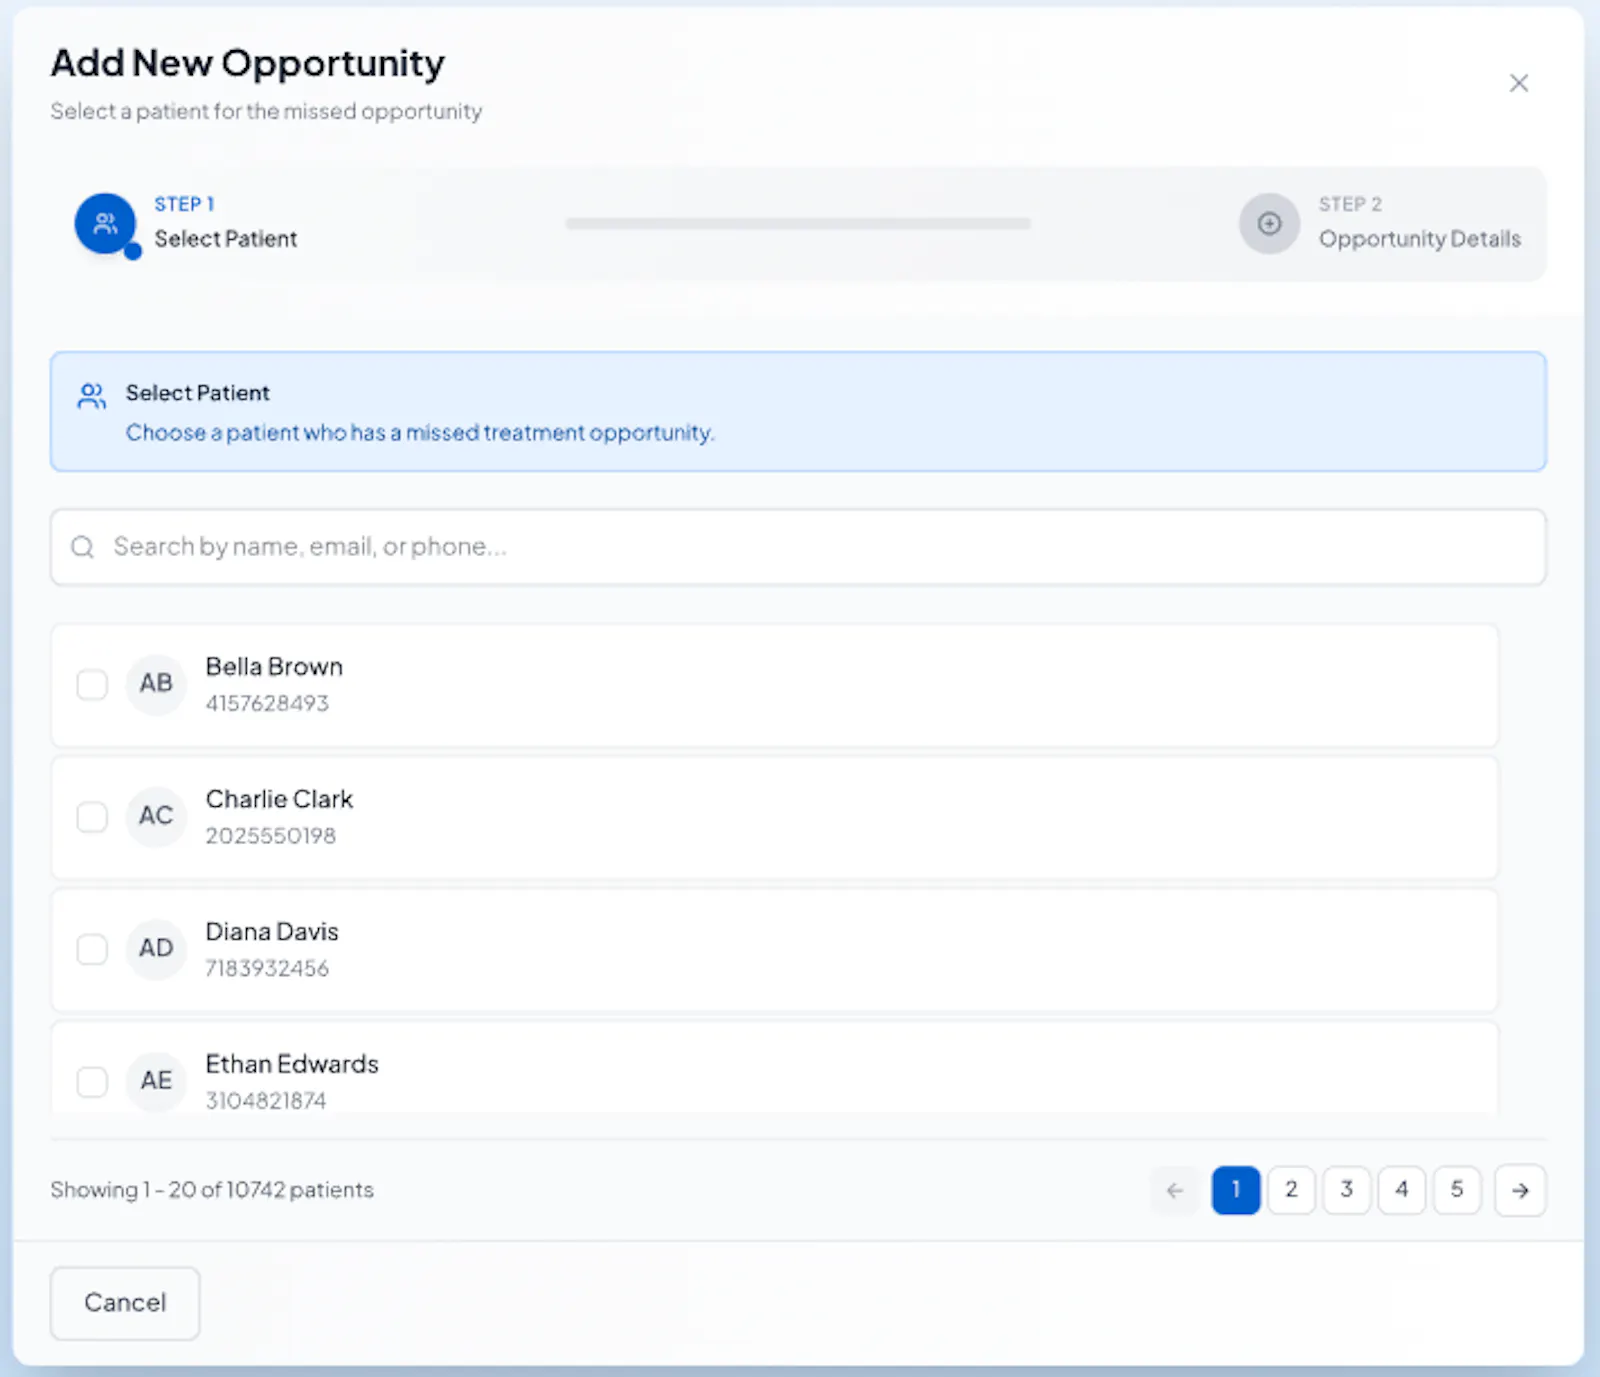Select the Charlie Clark patient name
Screen dimensions: 1600x1377
coord(279,799)
